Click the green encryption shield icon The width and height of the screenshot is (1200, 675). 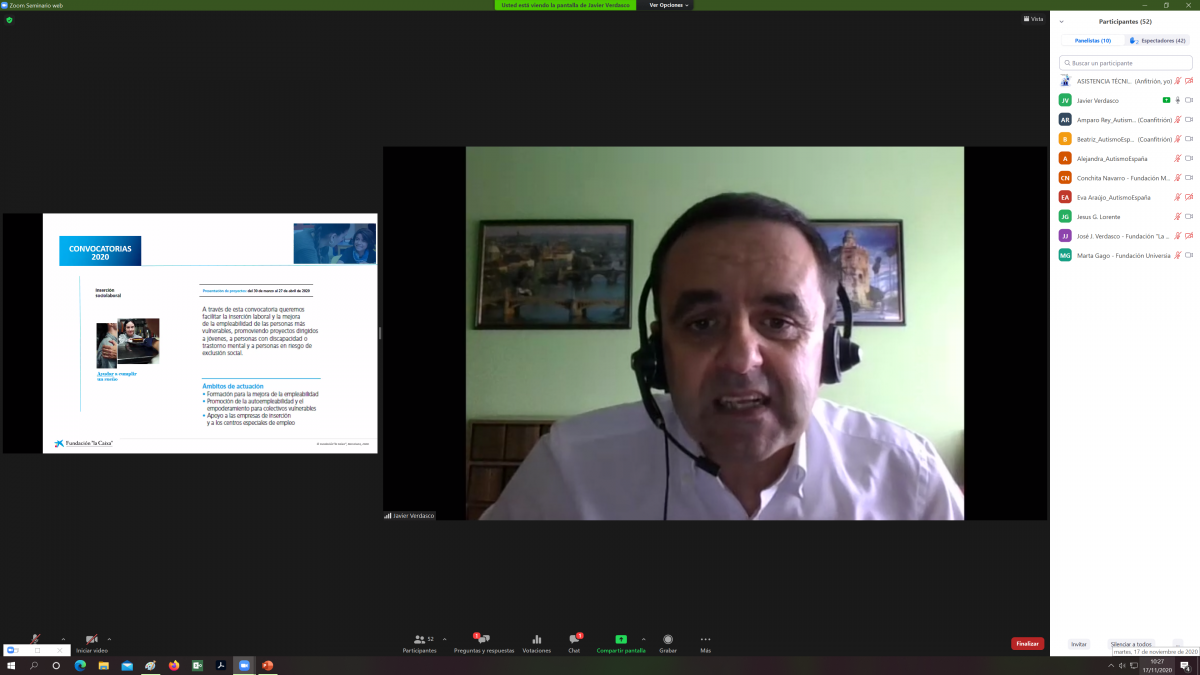pyautogui.click(x=9, y=20)
